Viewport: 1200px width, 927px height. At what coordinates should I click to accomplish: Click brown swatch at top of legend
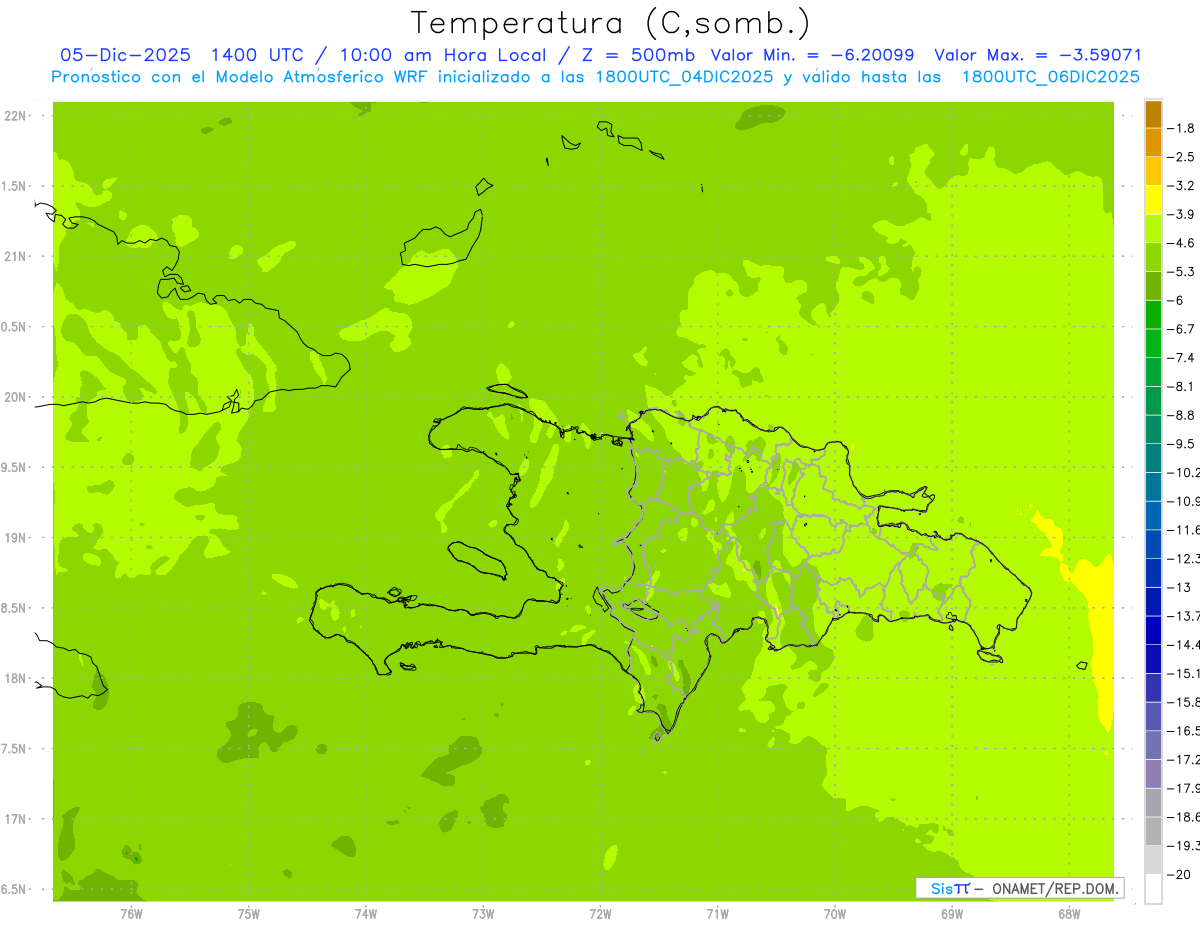[1153, 114]
